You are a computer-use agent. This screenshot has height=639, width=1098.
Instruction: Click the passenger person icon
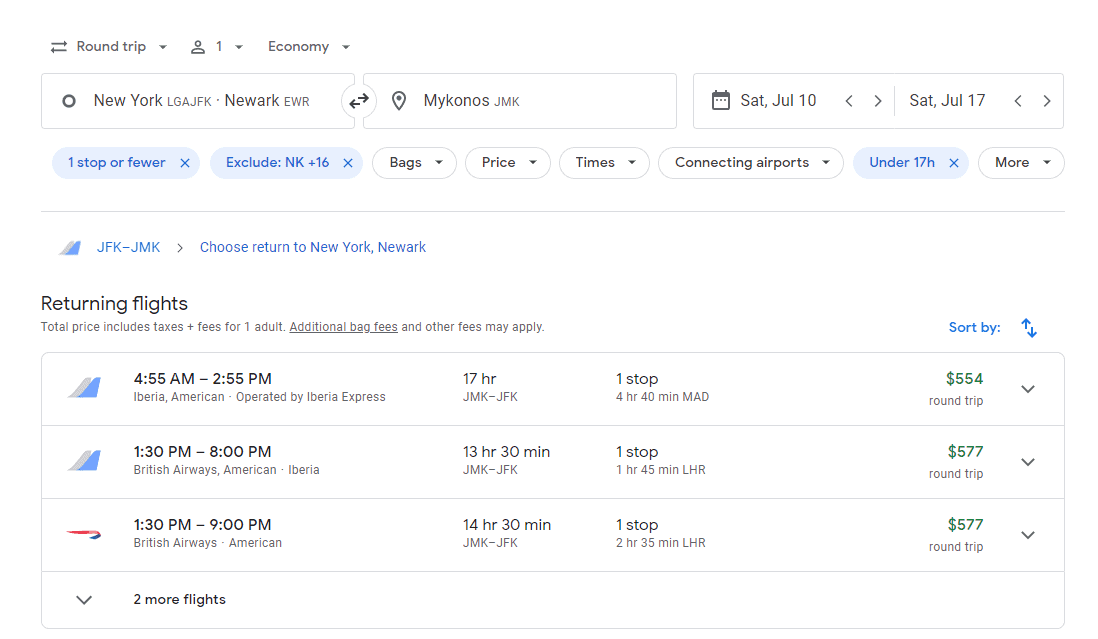coord(197,46)
